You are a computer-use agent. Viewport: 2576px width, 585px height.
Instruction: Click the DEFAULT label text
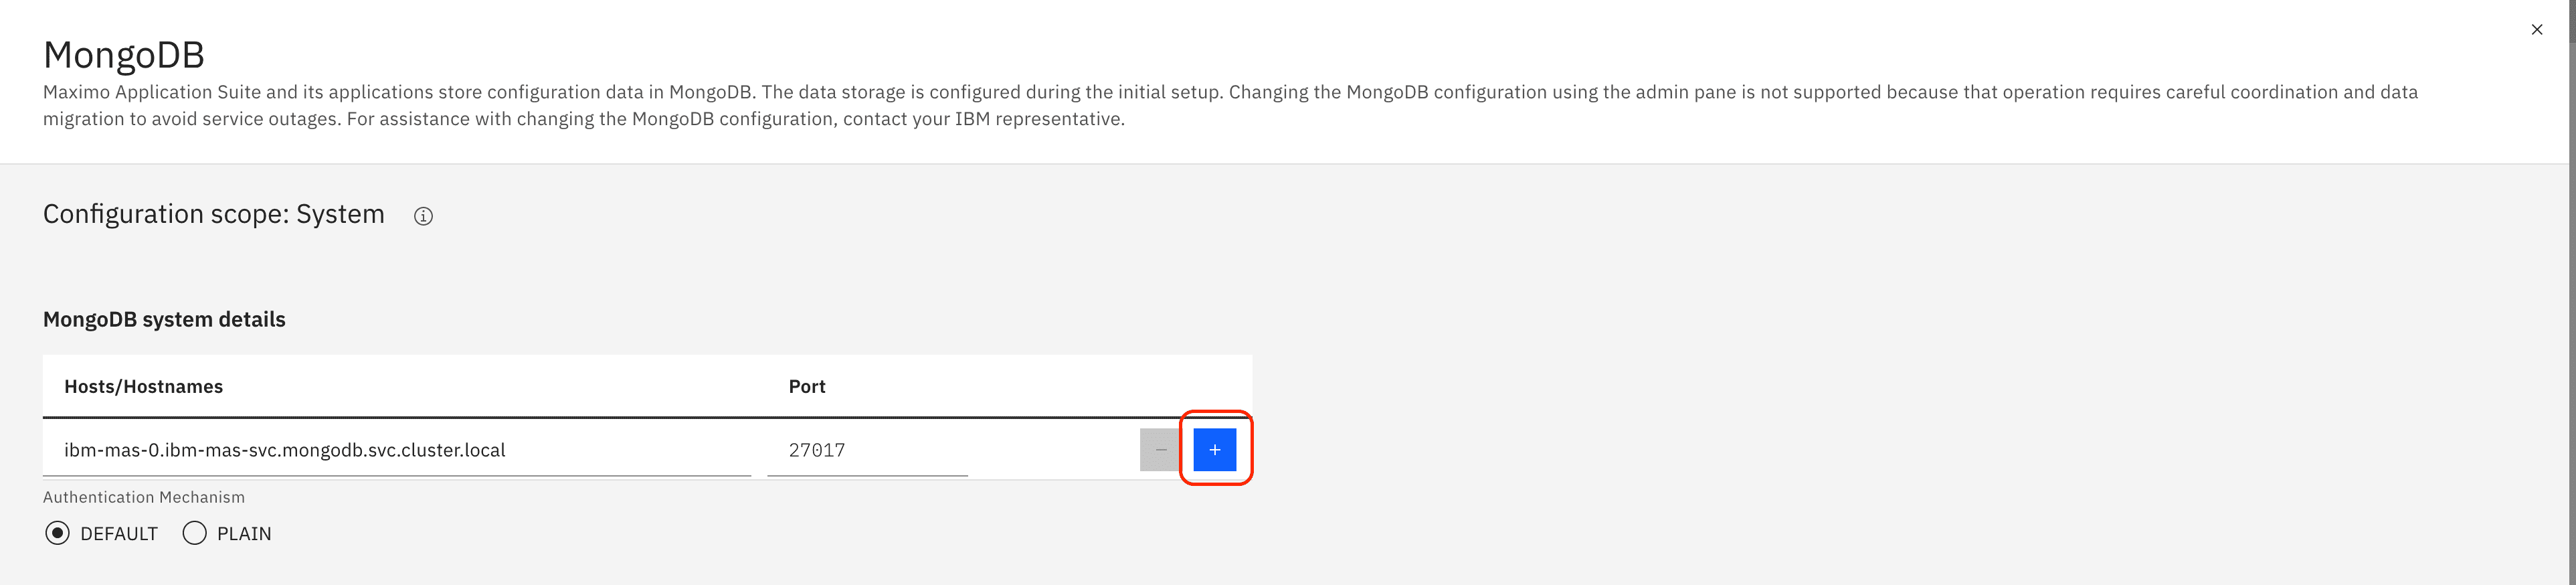coord(119,534)
